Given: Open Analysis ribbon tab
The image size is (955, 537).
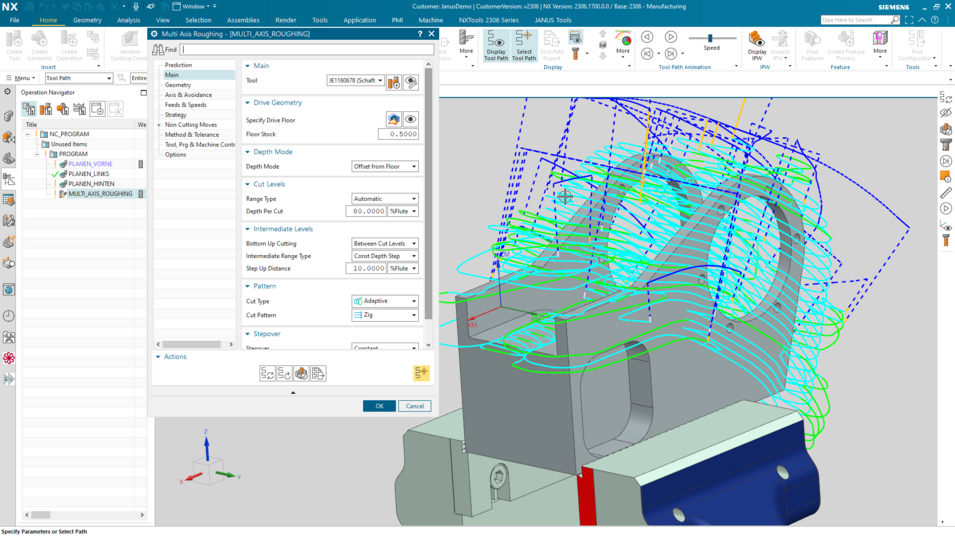Looking at the screenshot, I should [129, 20].
